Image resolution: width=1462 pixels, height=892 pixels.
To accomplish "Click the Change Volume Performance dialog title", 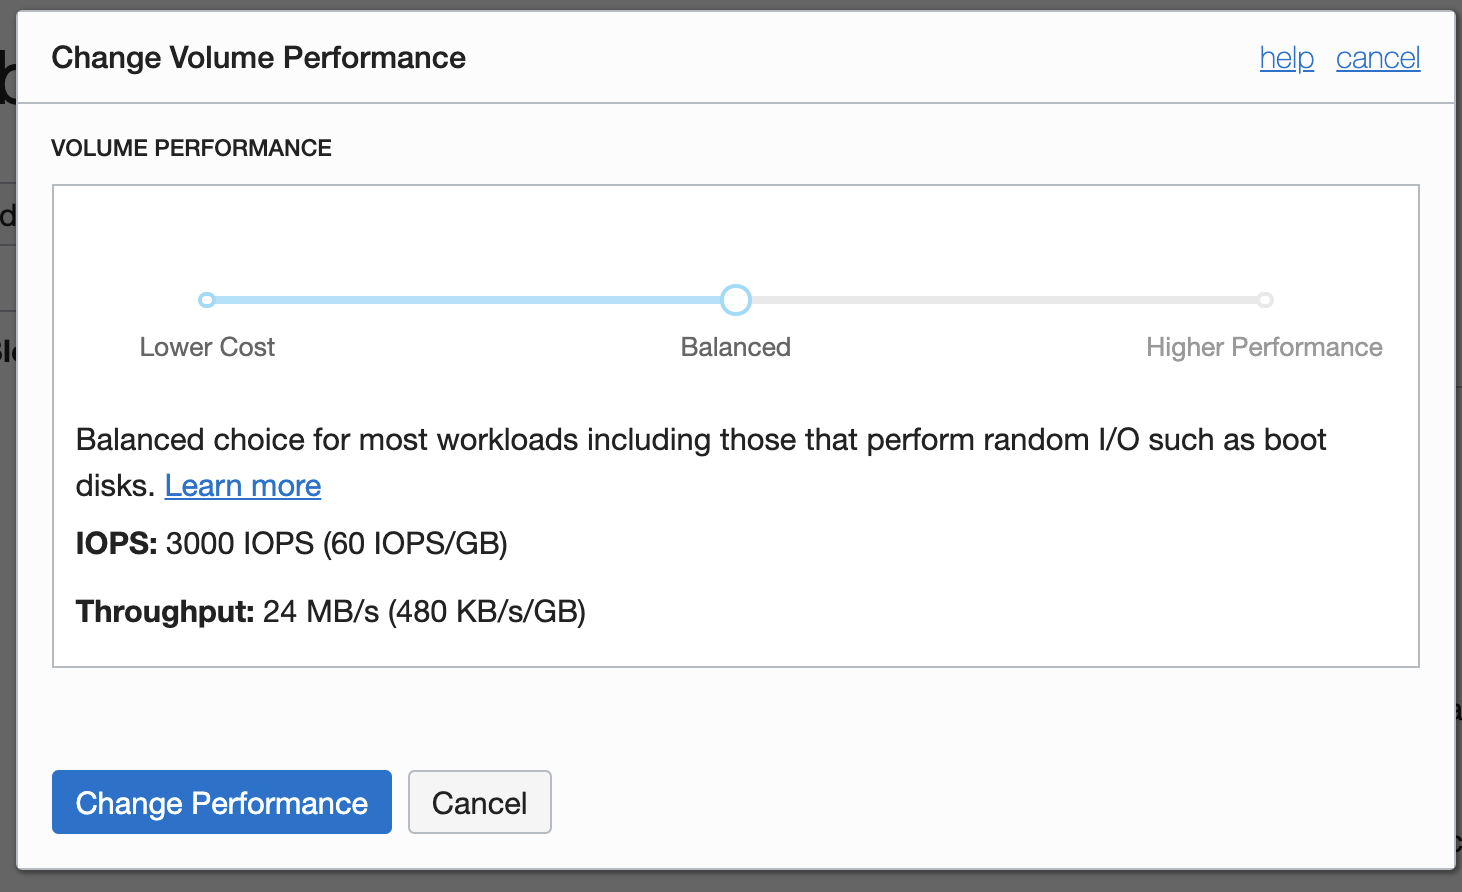I will (x=259, y=58).
